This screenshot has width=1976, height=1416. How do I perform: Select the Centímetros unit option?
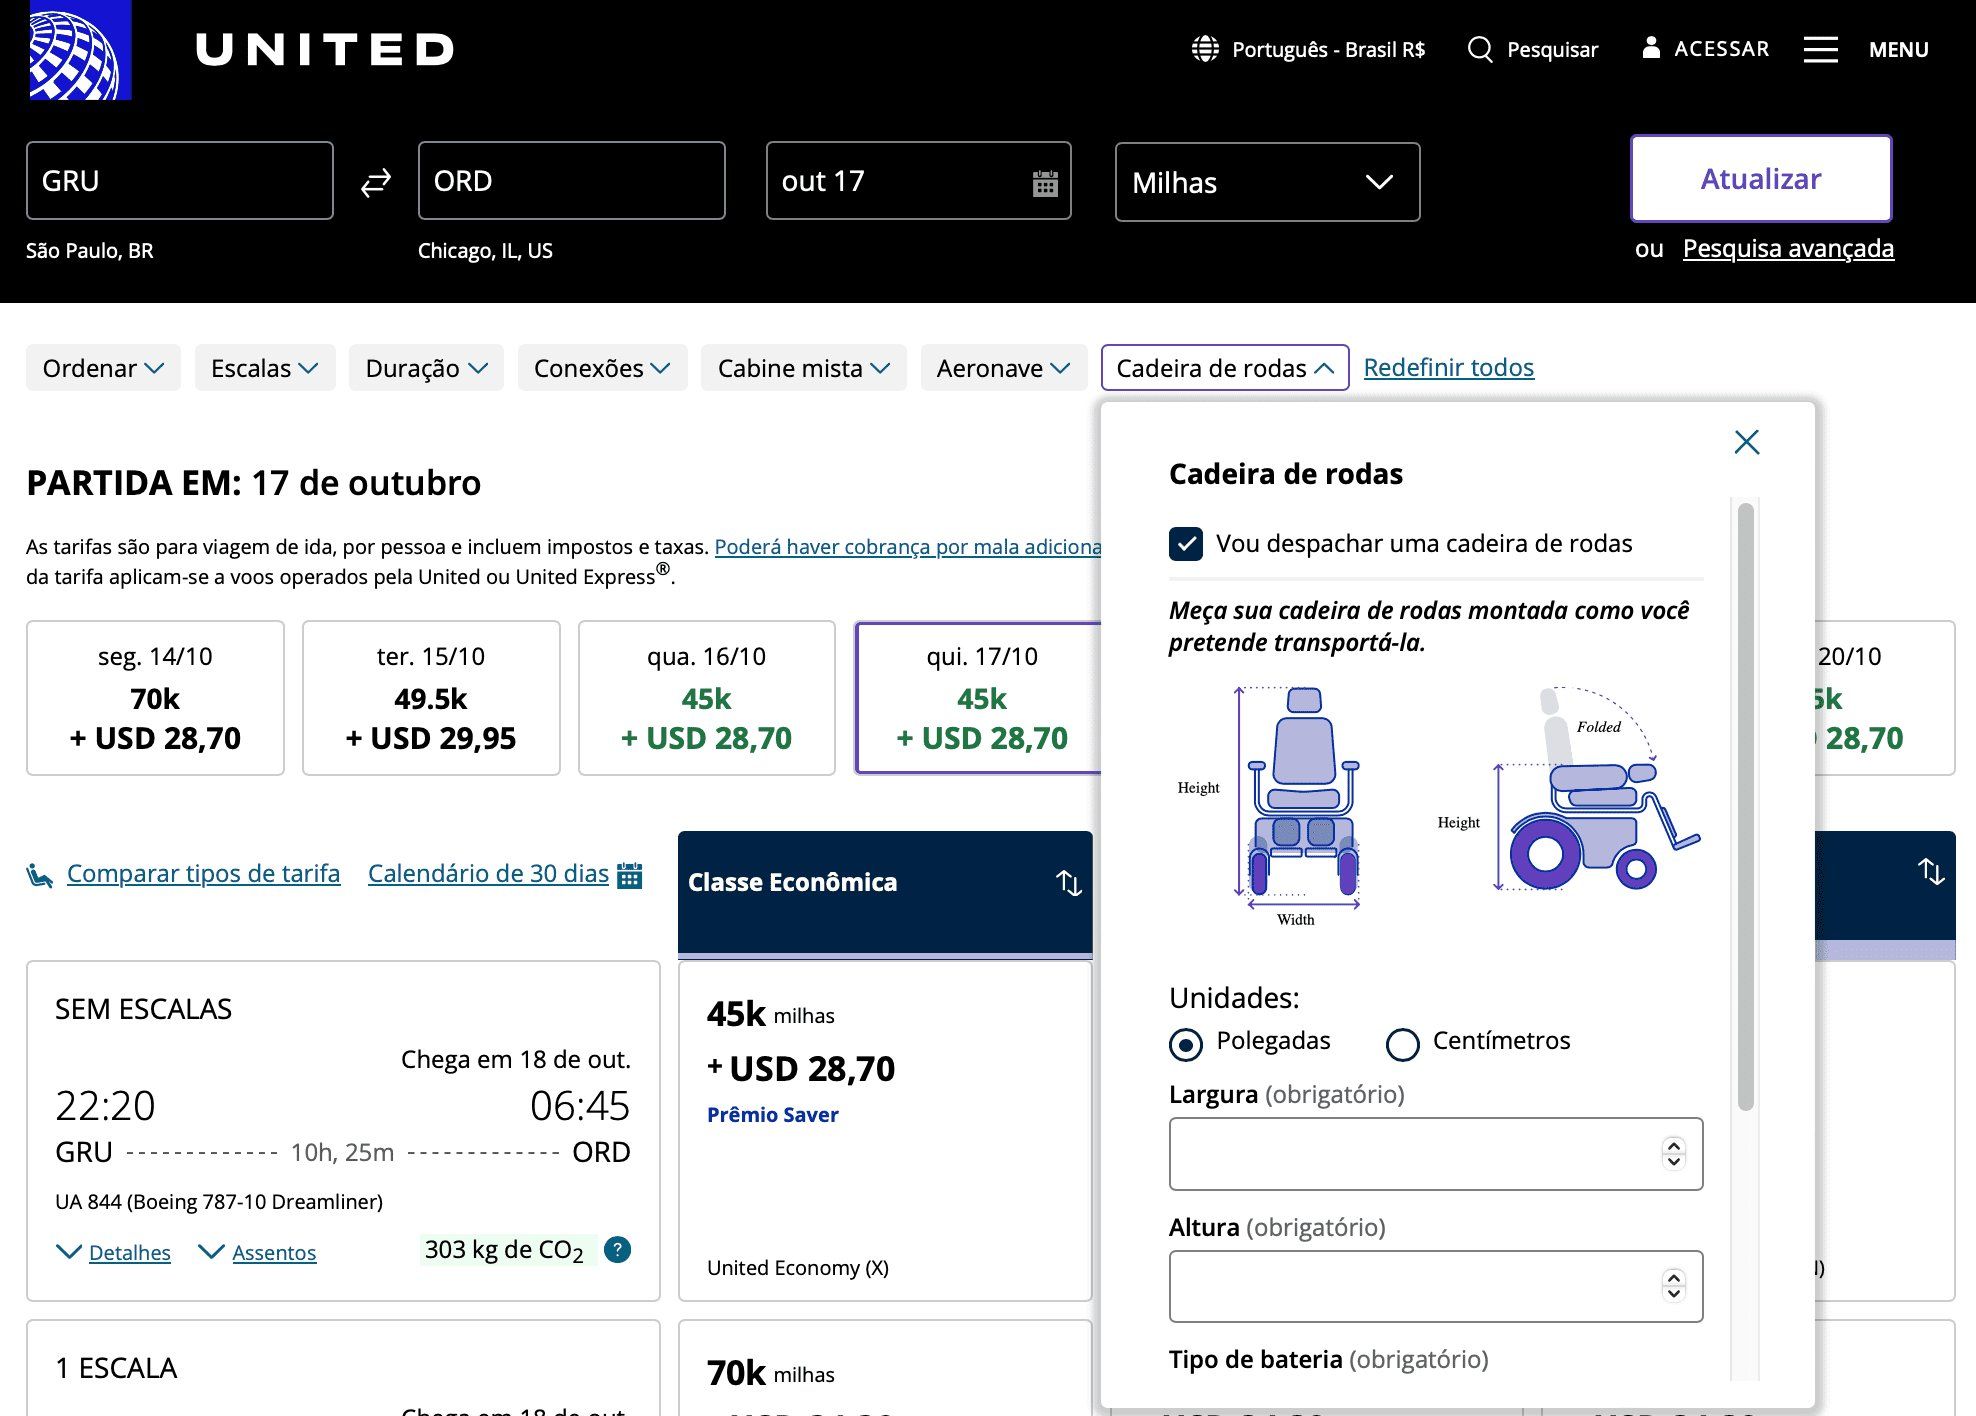[1402, 1044]
